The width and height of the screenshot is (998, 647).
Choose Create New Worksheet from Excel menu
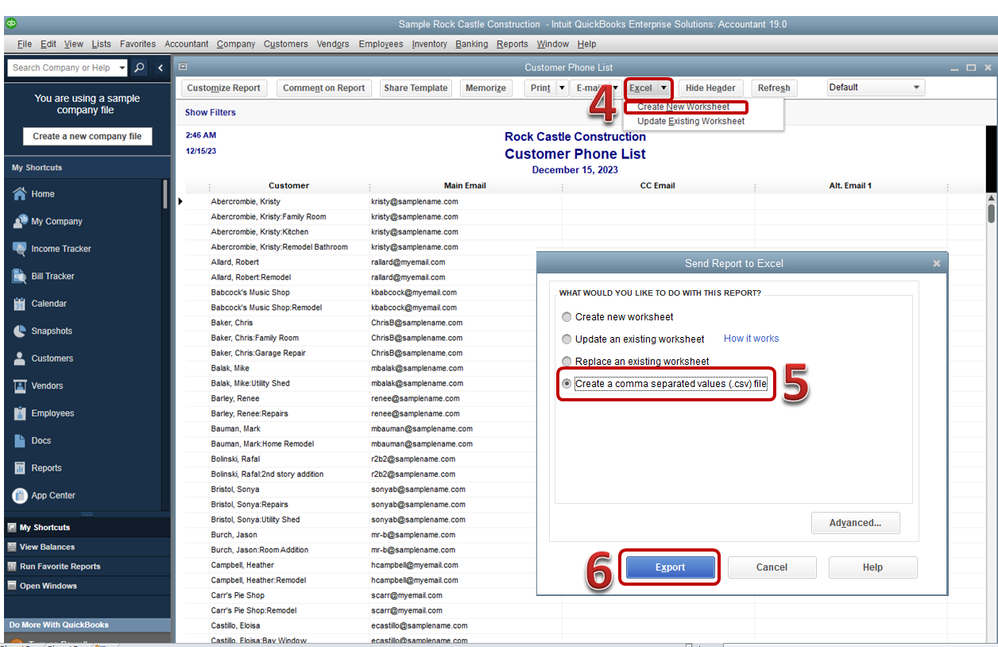pyautogui.click(x=684, y=107)
